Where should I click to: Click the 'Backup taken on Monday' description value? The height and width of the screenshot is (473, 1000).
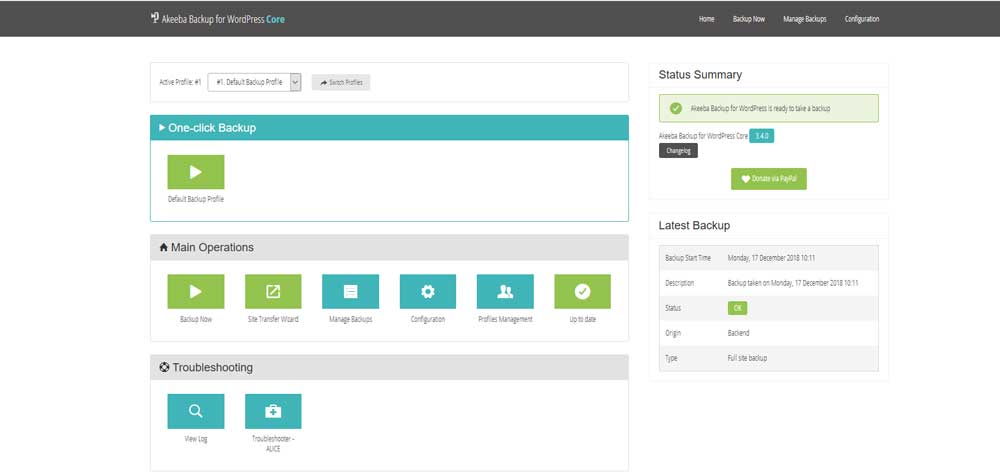793,283
